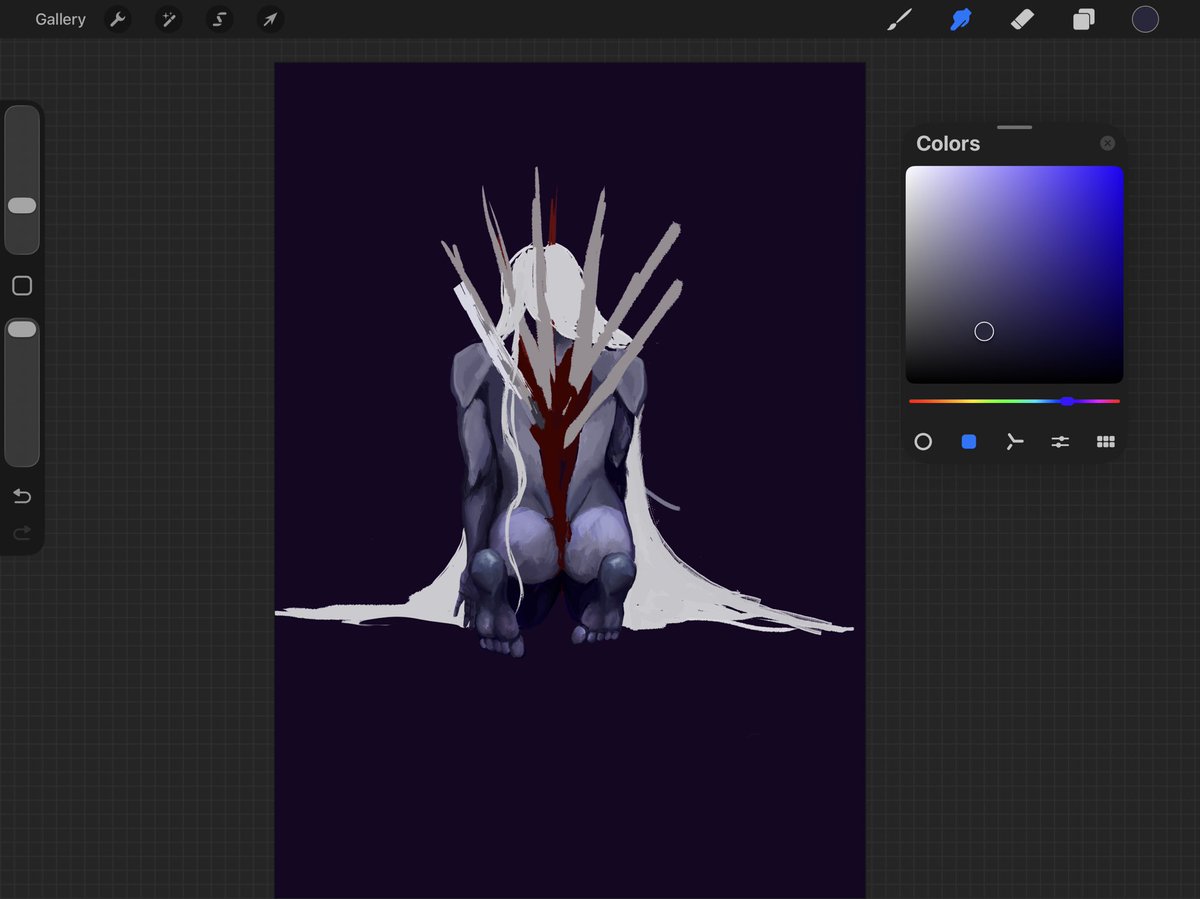Viewport: 1200px width, 899px height.
Task: Switch to the Value sliders color mode
Action: coord(1060,441)
